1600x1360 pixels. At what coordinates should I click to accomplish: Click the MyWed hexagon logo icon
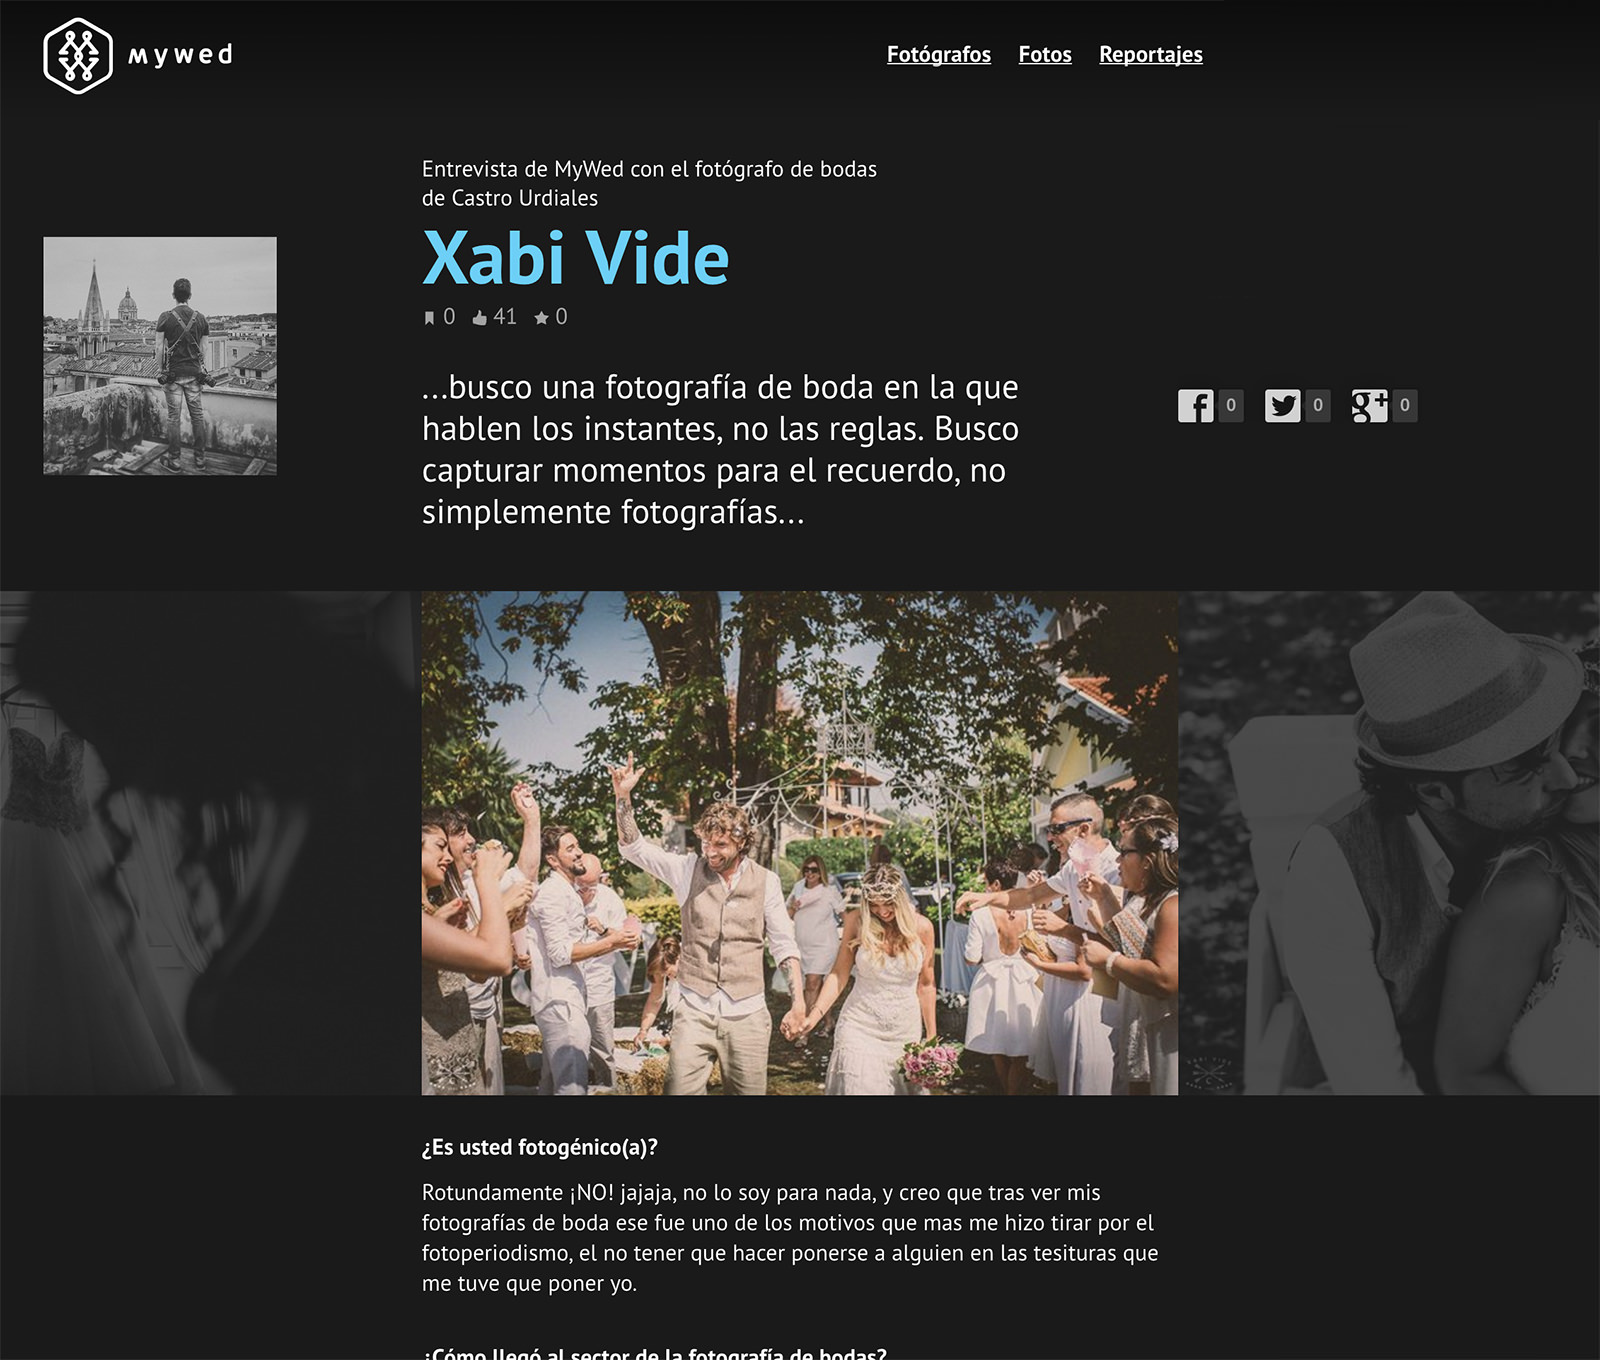pos(78,56)
